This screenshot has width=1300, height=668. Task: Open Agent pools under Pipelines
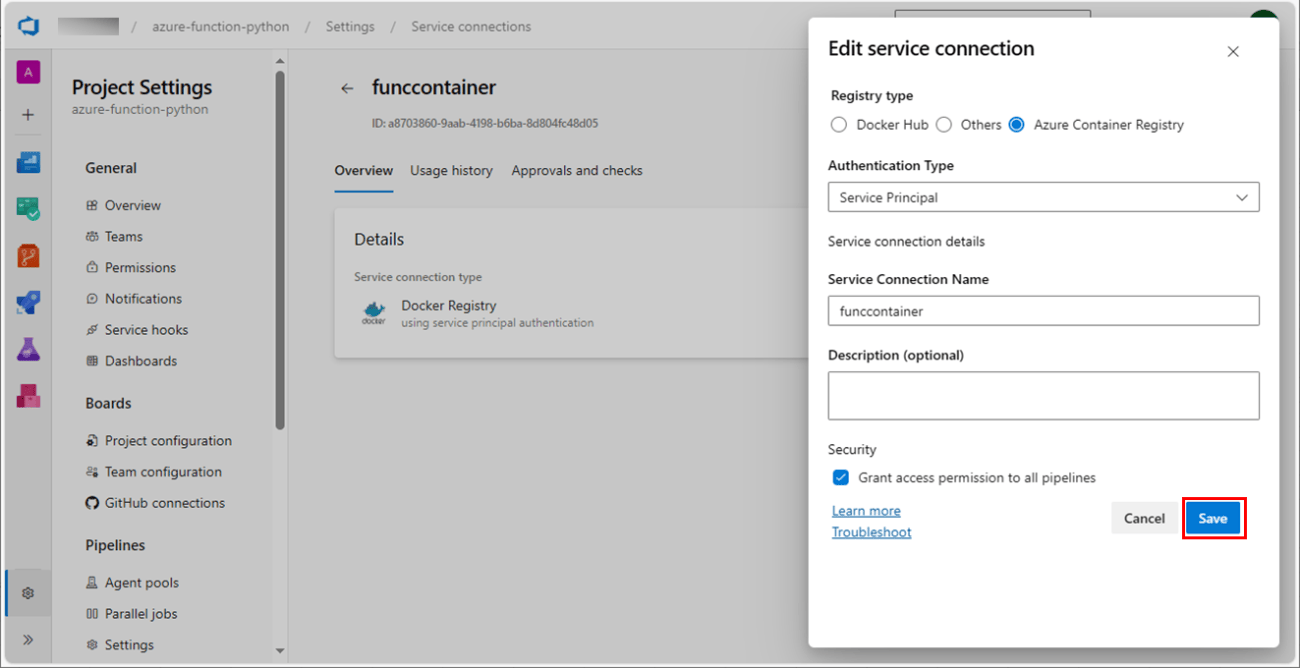[142, 582]
